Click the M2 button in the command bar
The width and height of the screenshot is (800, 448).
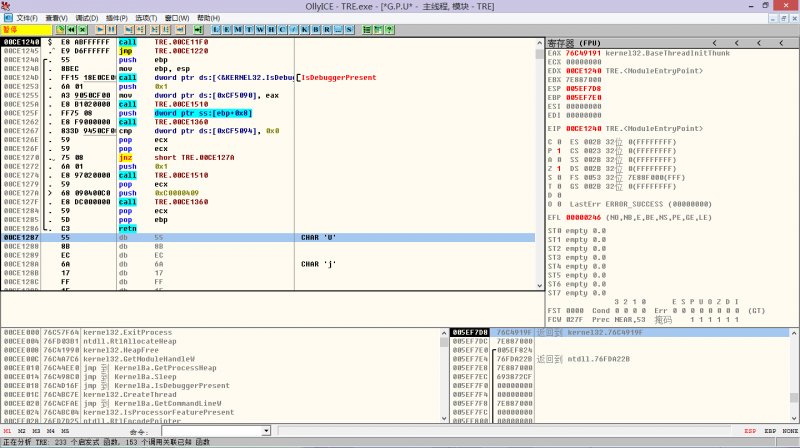click(21, 431)
